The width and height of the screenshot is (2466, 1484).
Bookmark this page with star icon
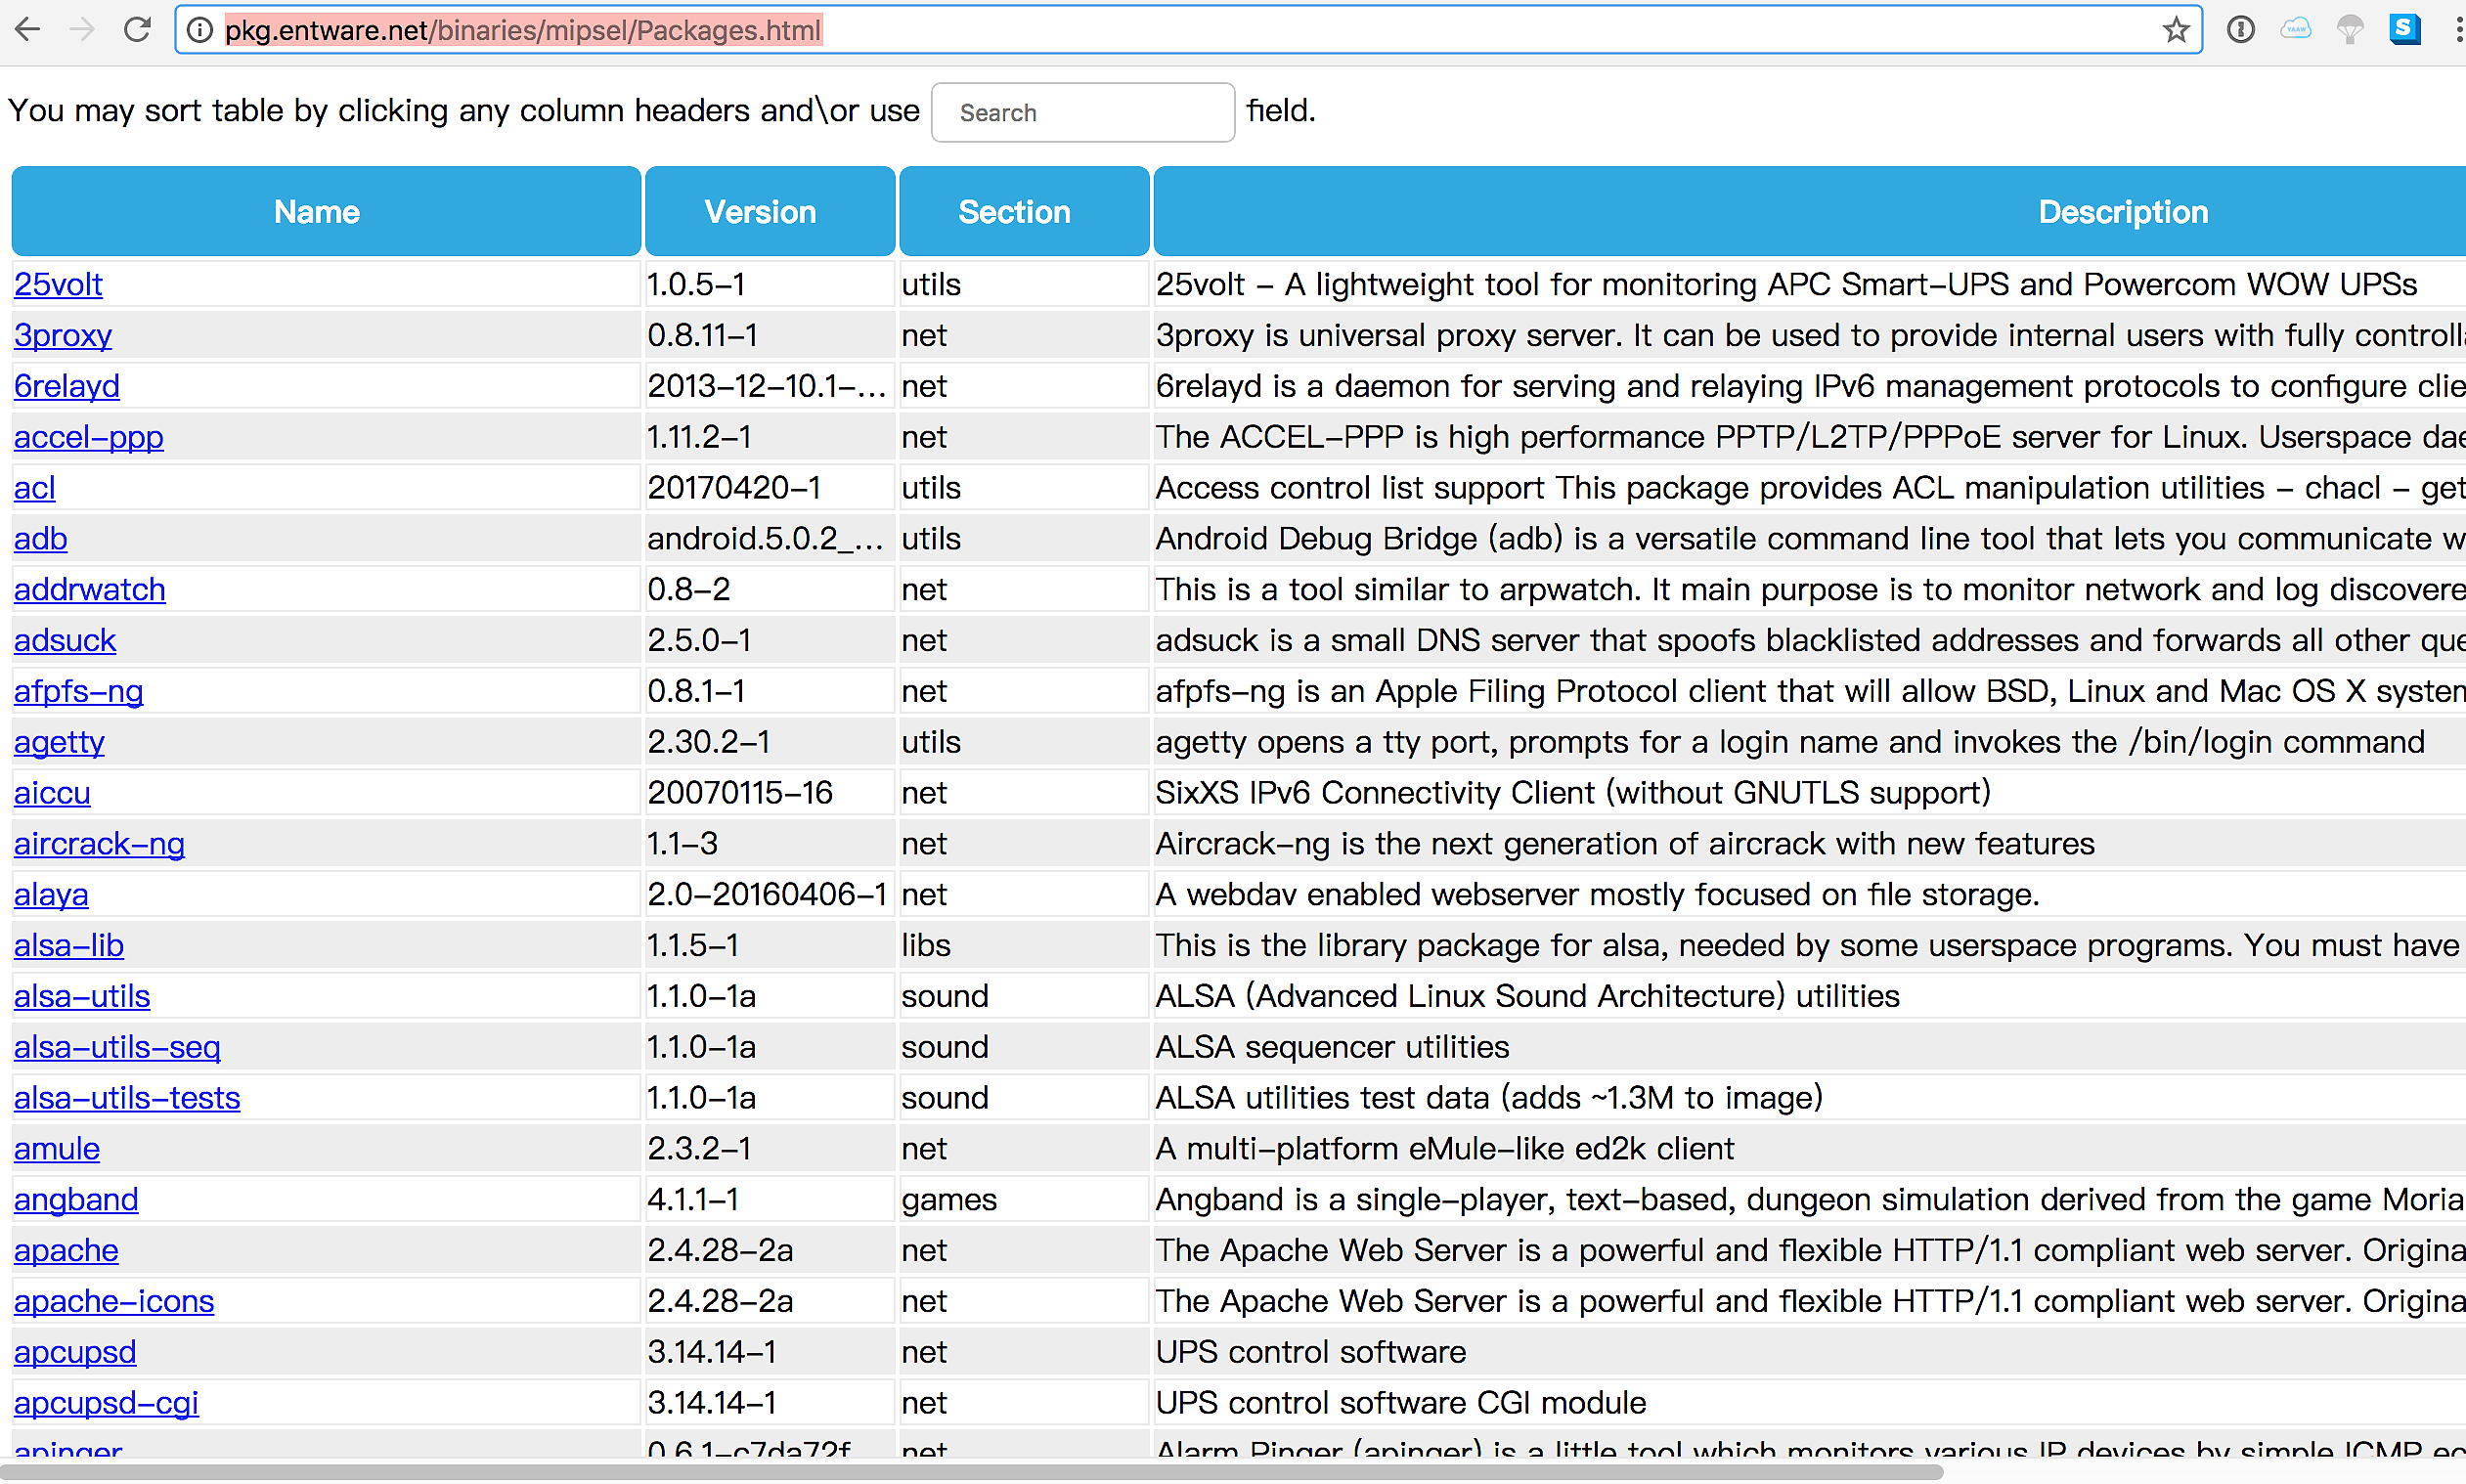(2175, 31)
